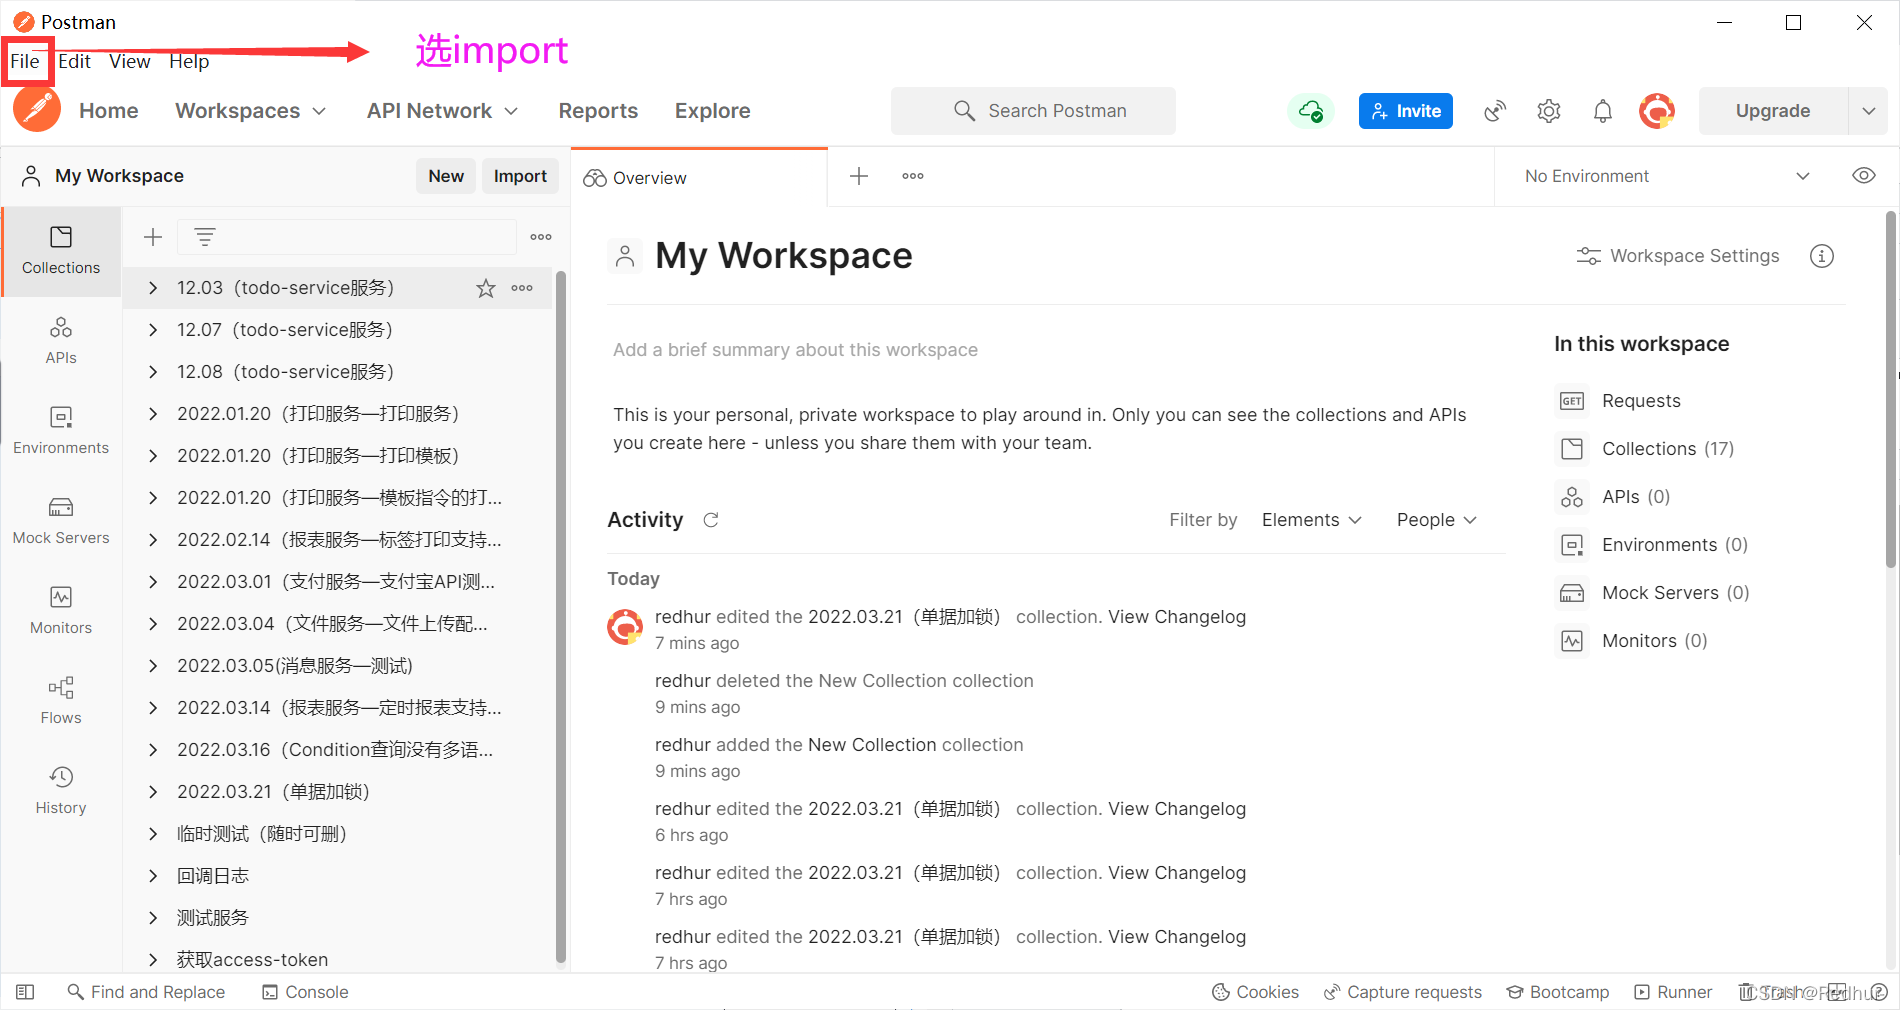
Task: Open the collections list options ellipsis
Action: (541, 237)
